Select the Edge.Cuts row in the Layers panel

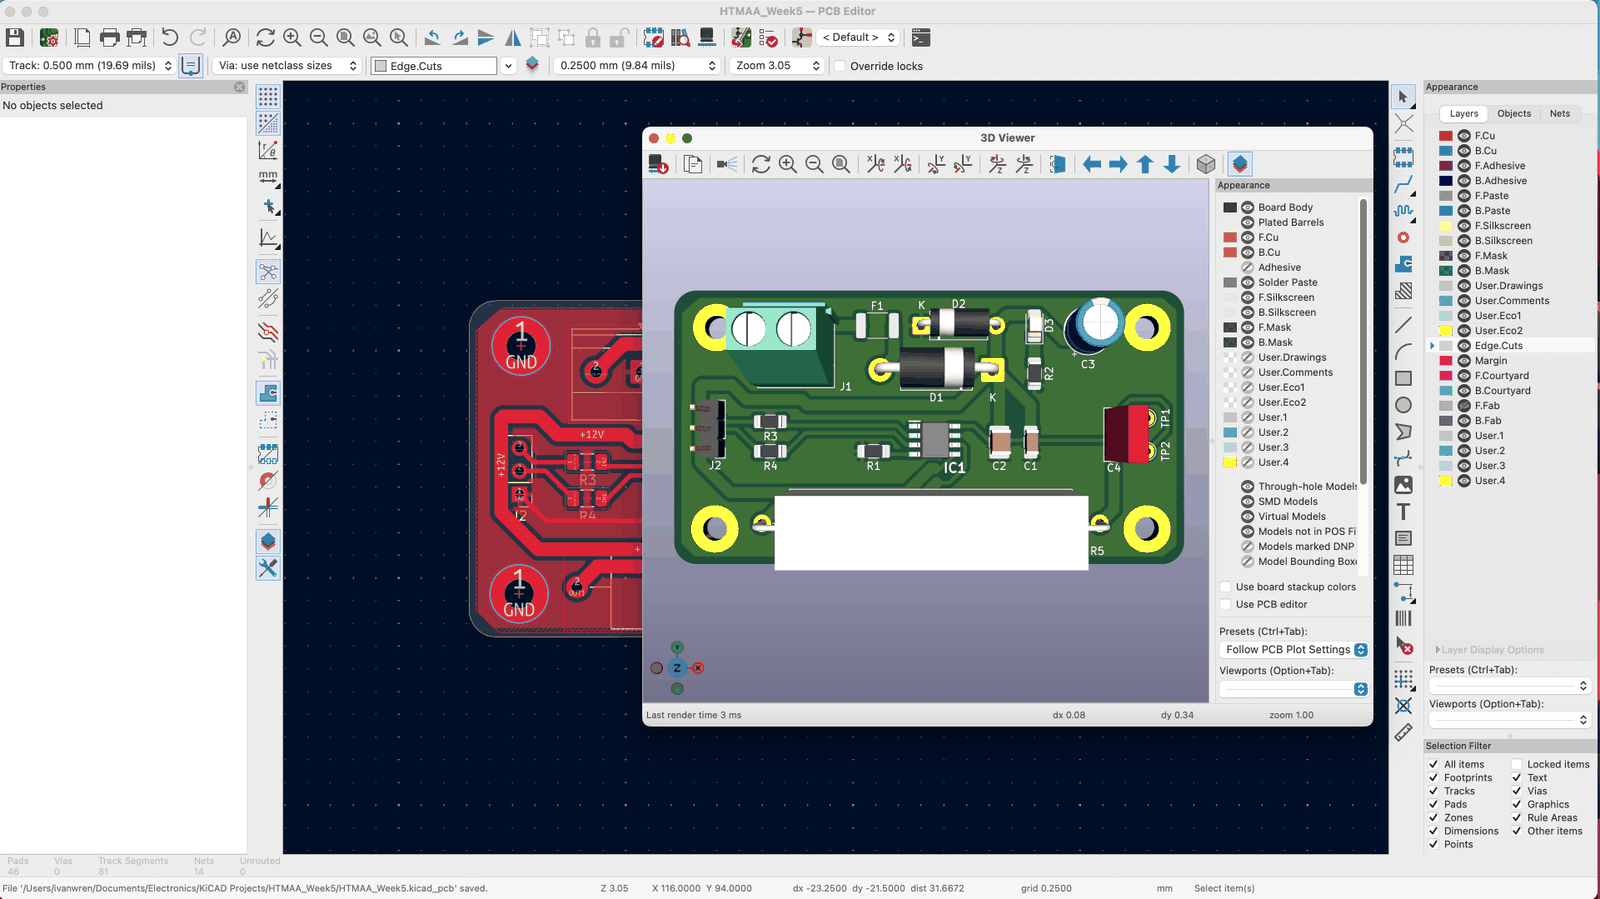(x=1510, y=346)
